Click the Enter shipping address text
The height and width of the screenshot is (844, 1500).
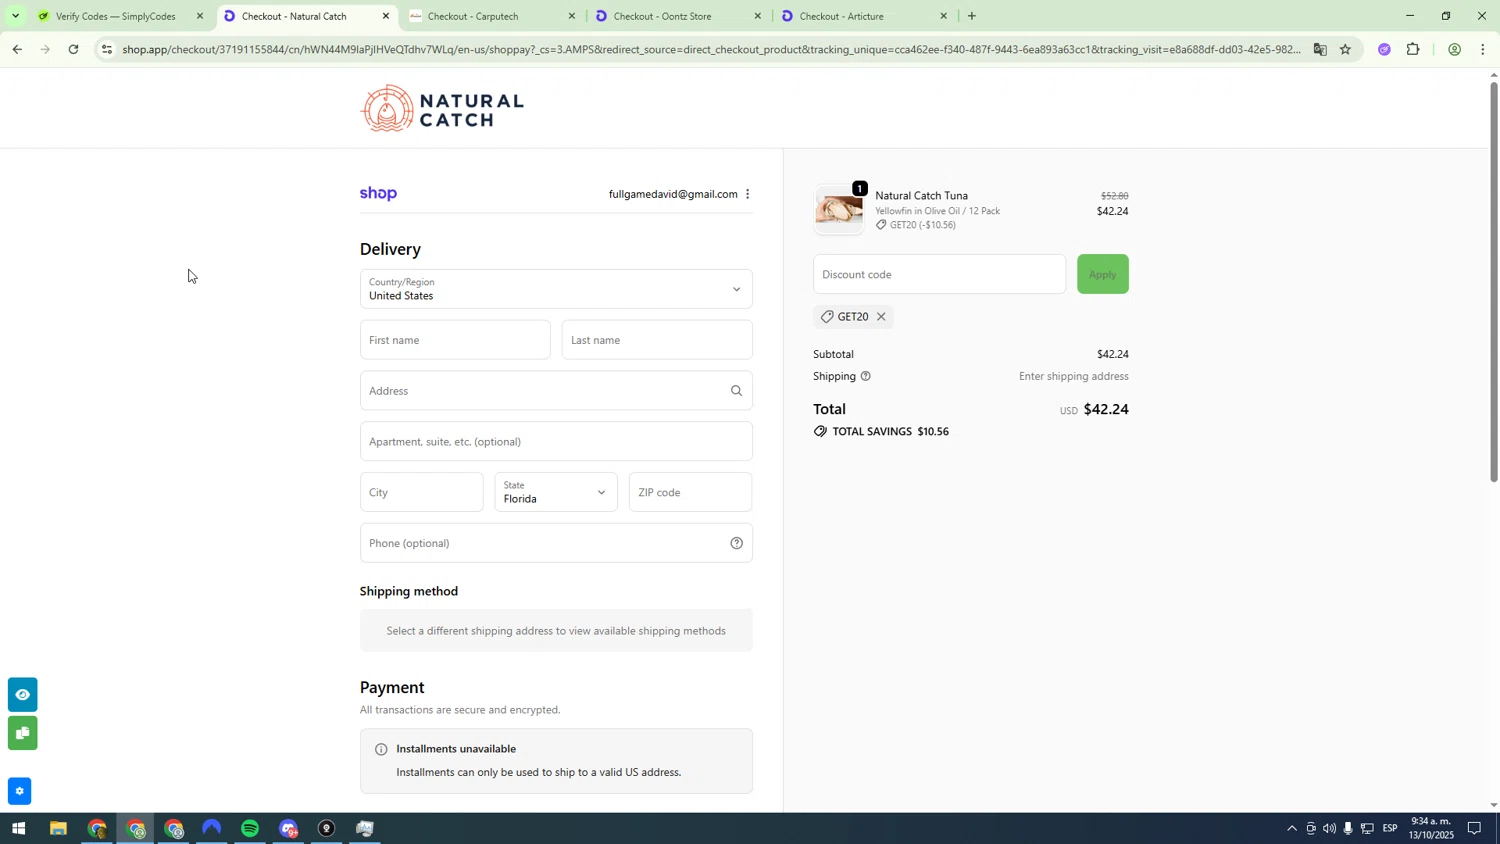(x=1073, y=376)
